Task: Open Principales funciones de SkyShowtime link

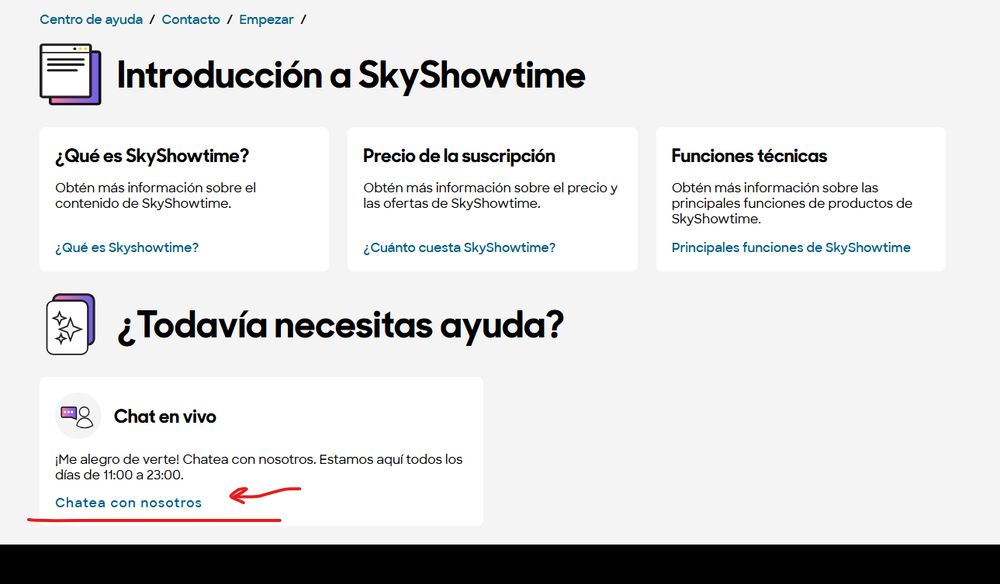Action: 791,247
